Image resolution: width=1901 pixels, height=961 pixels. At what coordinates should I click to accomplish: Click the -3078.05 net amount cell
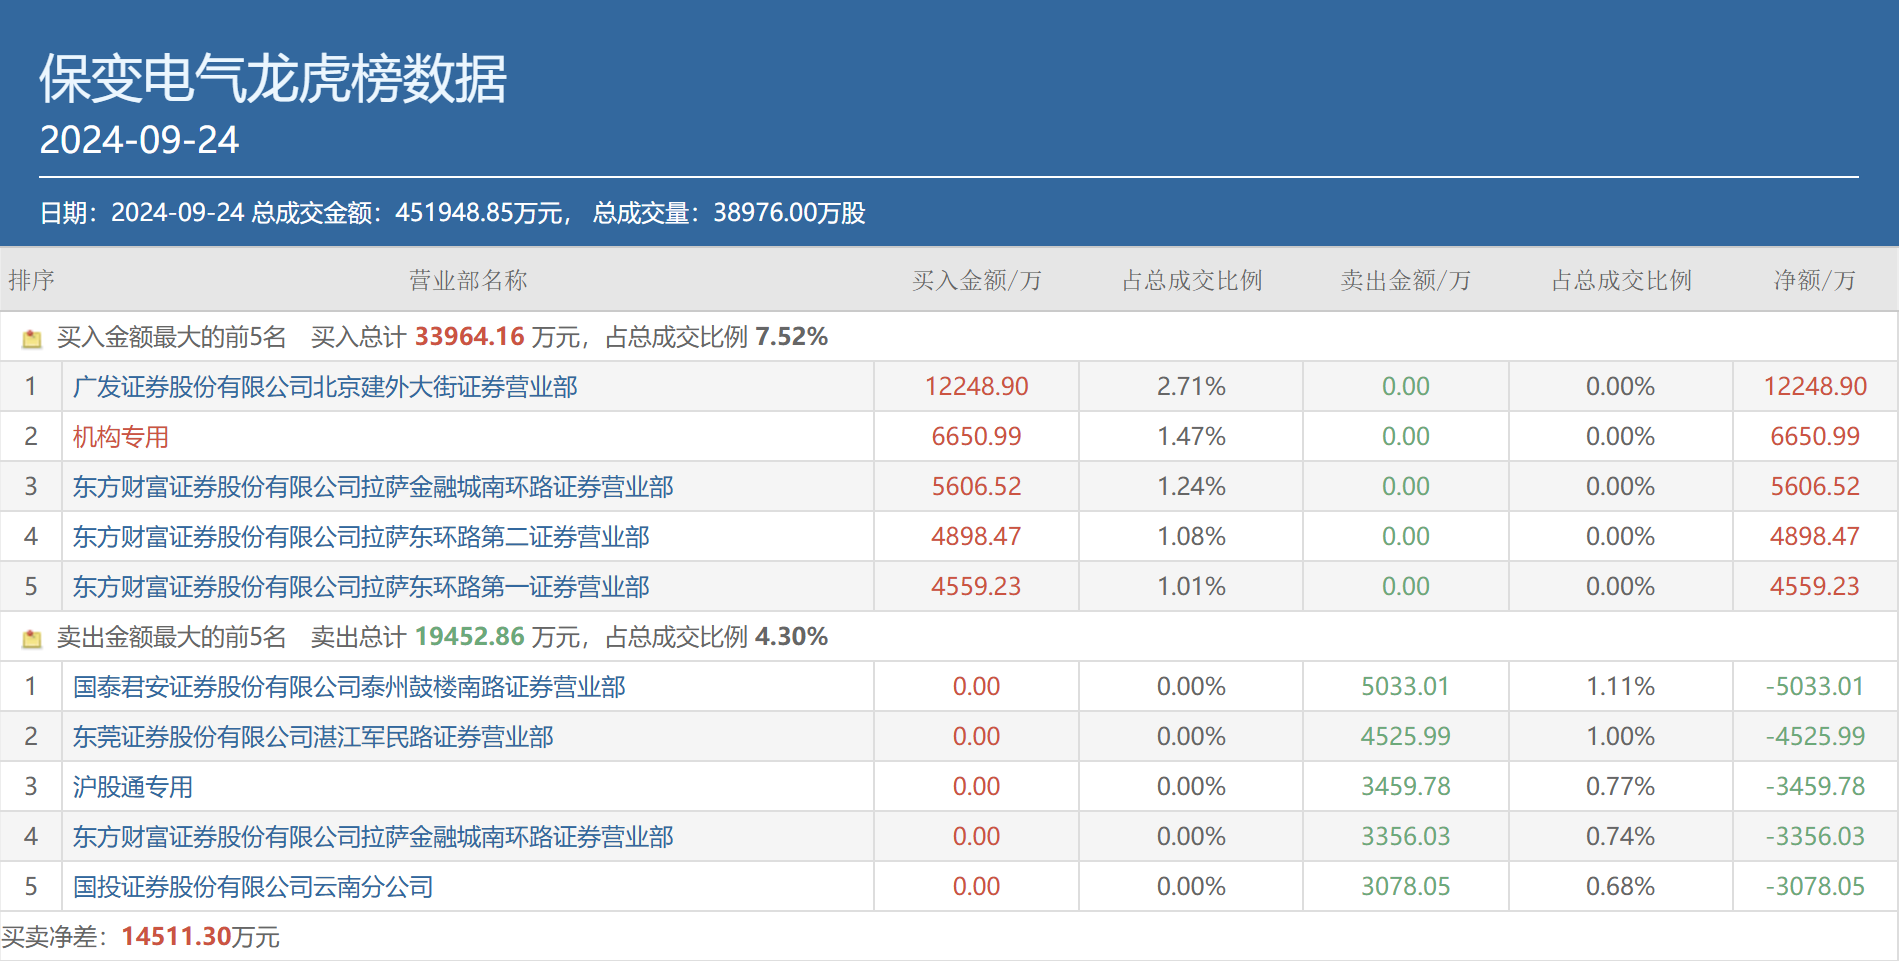1815,887
